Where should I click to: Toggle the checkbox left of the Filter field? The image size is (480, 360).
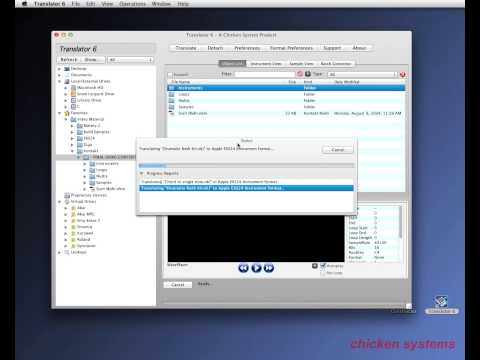click(x=170, y=74)
